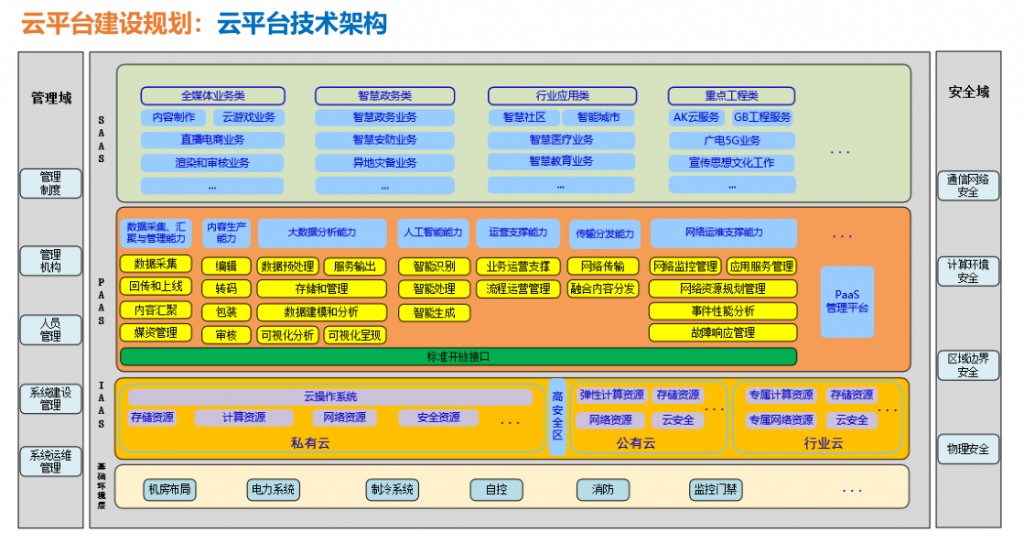1024x543 pixels.
Task: Click the 云操作系统 bar
Action: click(330, 397)
